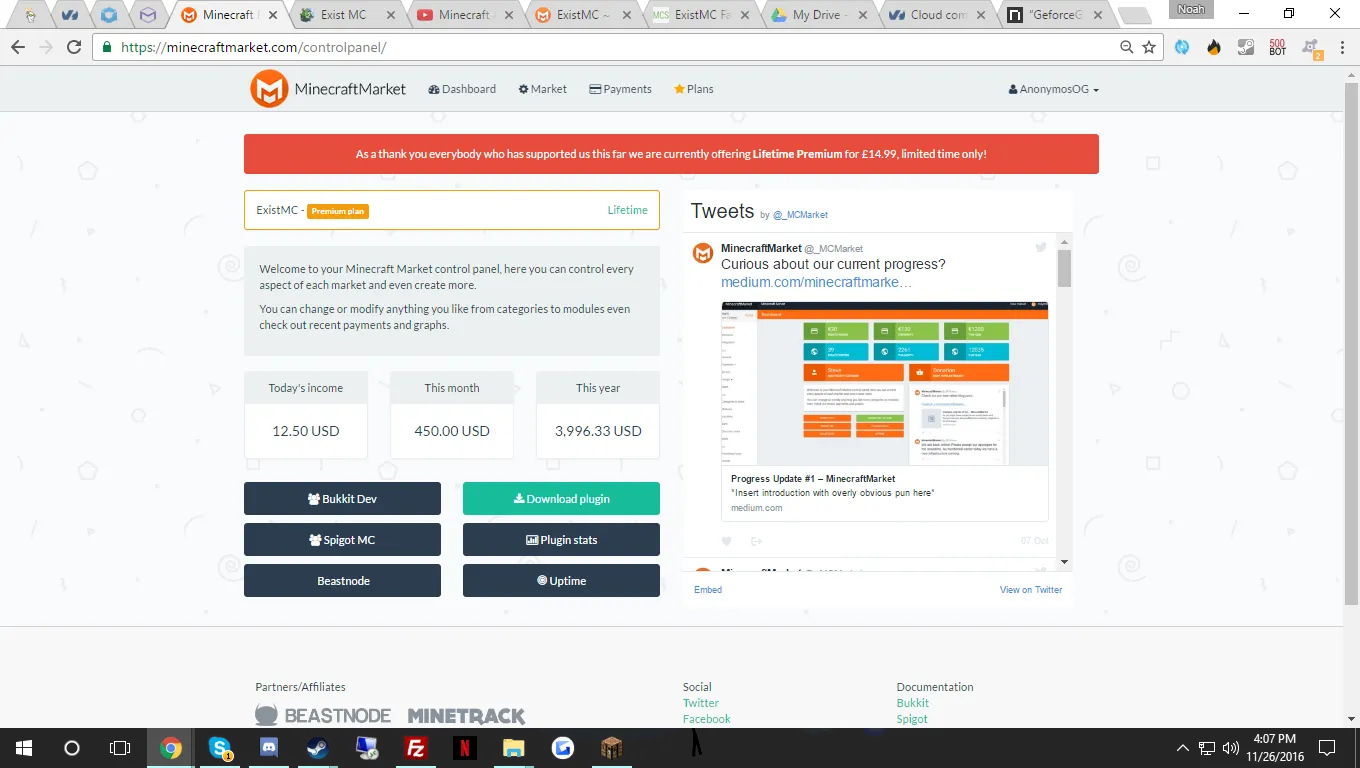Open the zoom magnifier icon in address bar
The image size is (1360, 768).
click(1127, 47)
